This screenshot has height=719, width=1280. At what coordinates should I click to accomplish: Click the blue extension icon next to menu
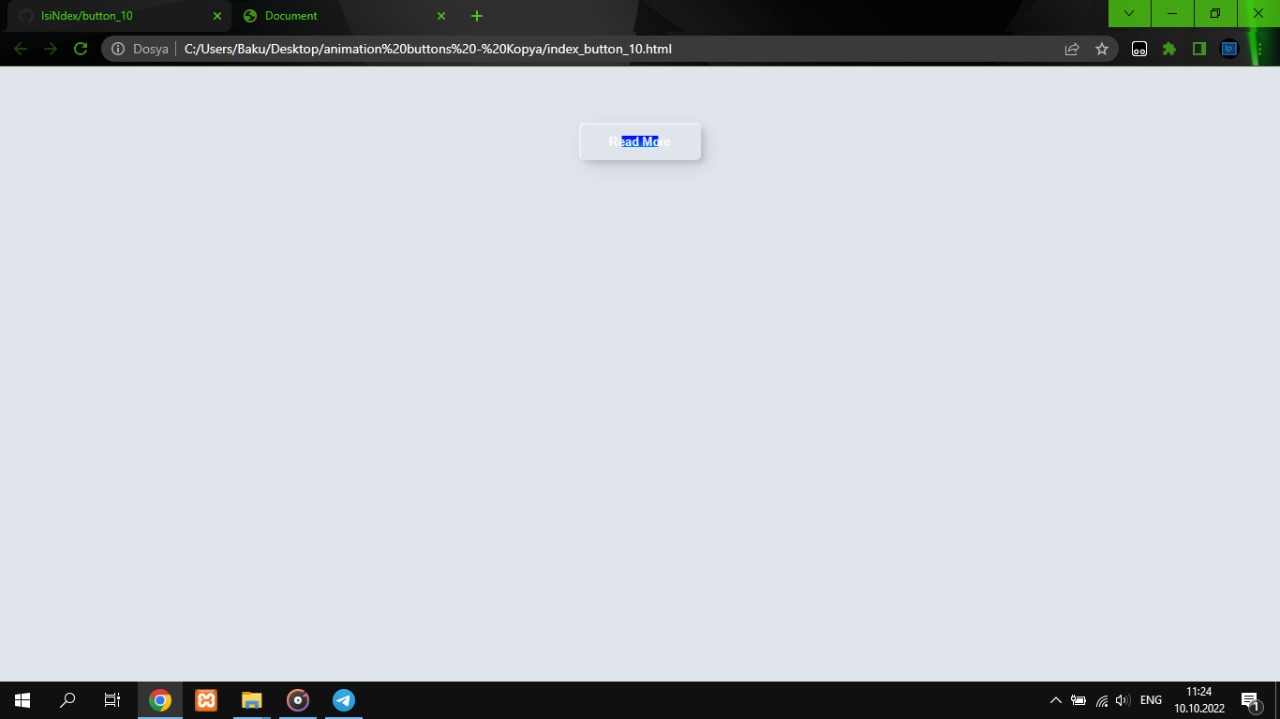(1229, 48)
